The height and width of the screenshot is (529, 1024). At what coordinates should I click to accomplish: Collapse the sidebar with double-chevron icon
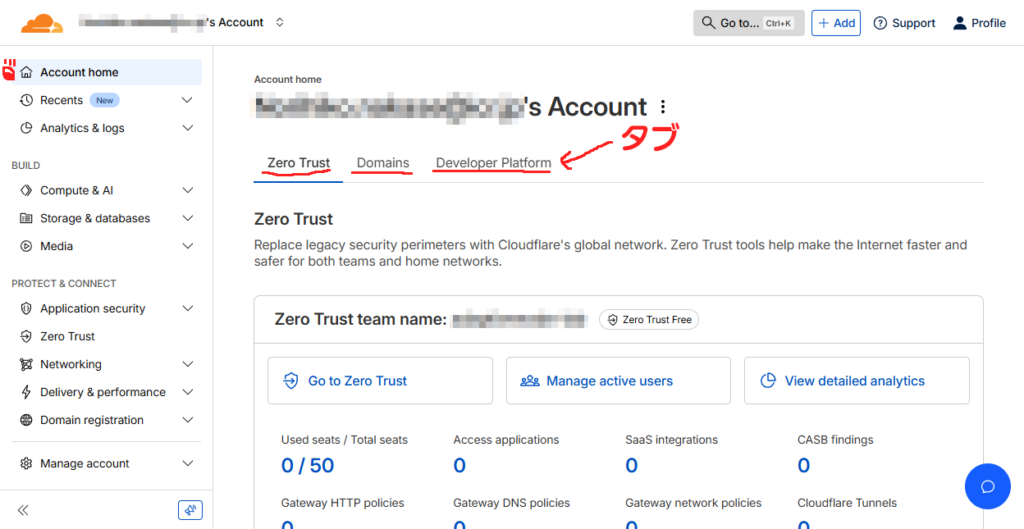click(23, 510)
